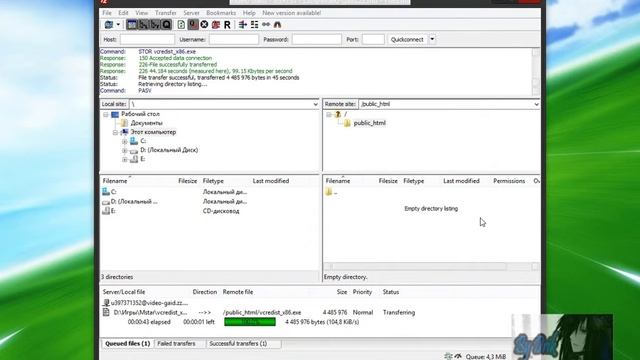
Task: Collapse the Этот компьютер tree node
Action: (x=115, y=132)
